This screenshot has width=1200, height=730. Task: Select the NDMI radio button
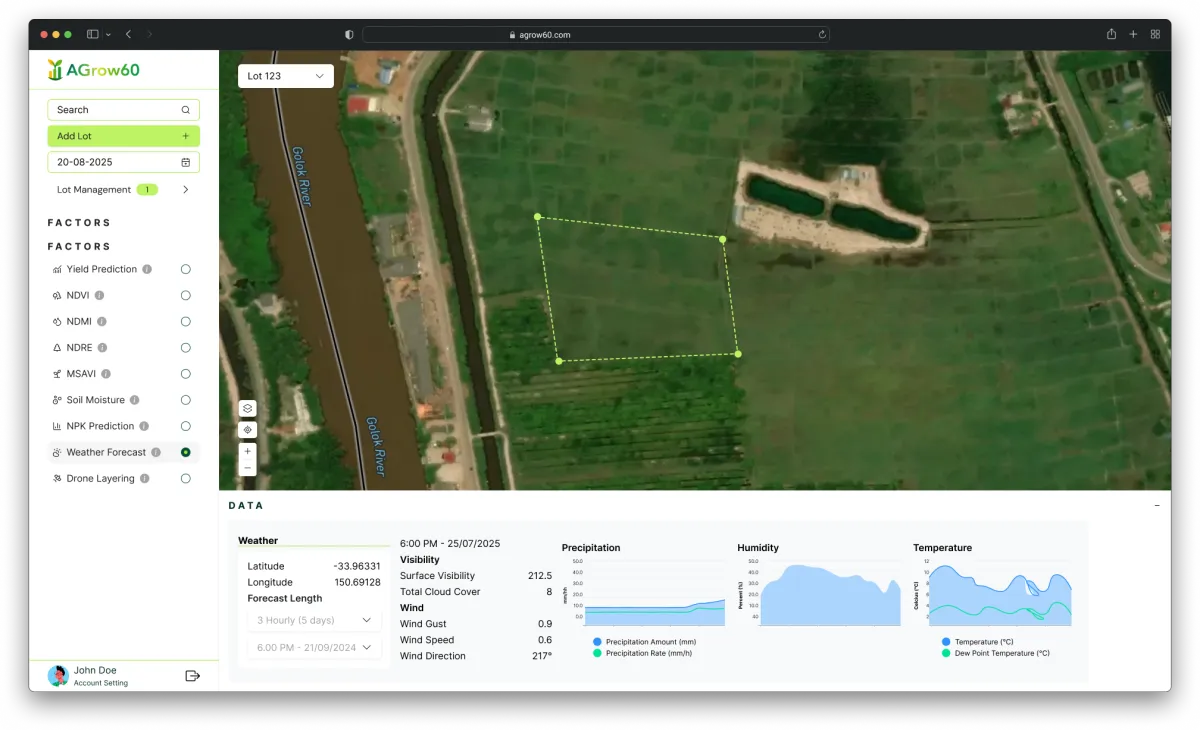click(185, 322)
